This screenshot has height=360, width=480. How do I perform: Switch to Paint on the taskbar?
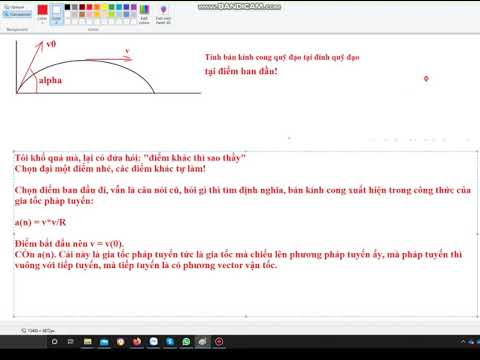pos(202,342)
